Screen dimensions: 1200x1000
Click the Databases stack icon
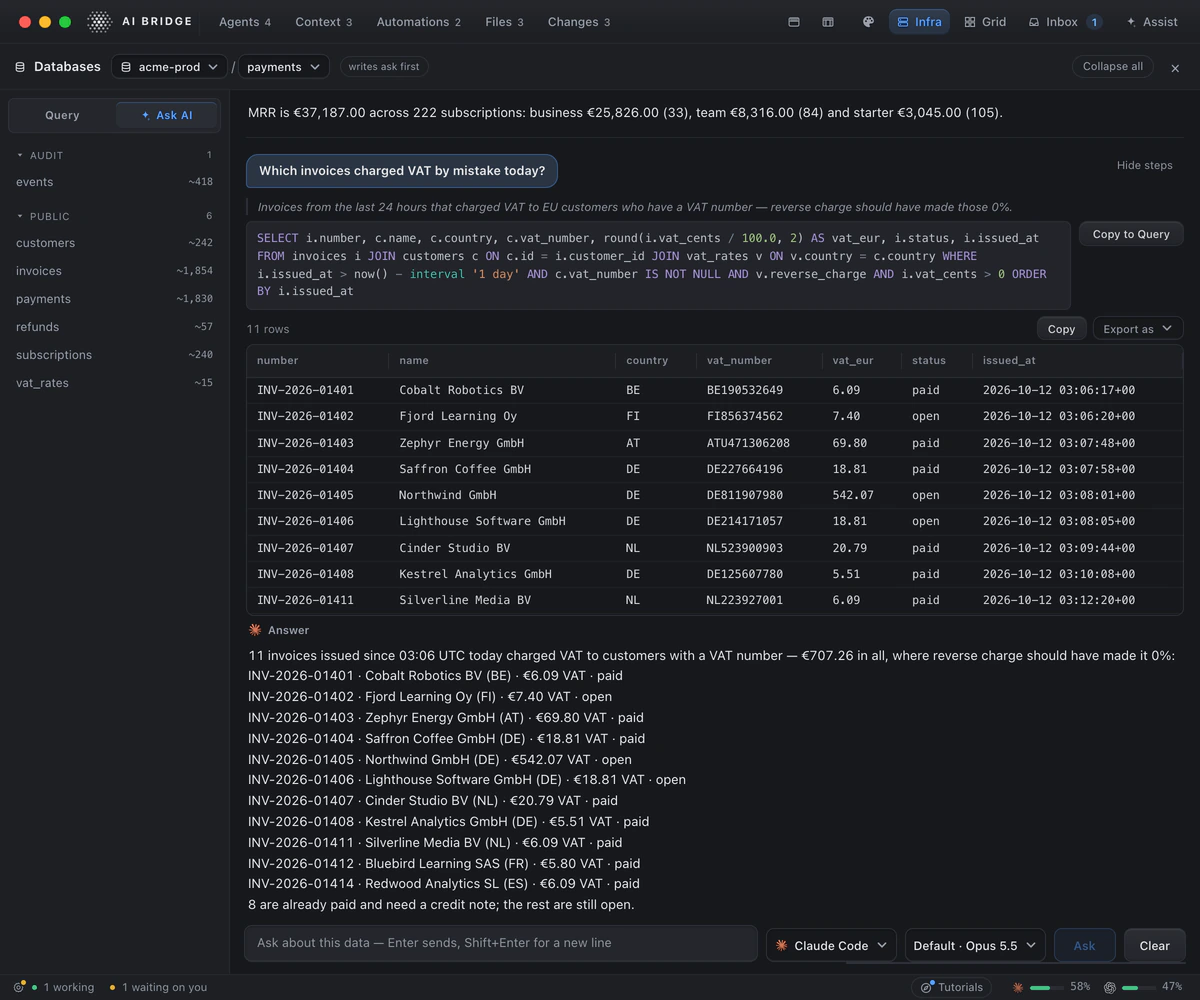click(x=20, y=67)
